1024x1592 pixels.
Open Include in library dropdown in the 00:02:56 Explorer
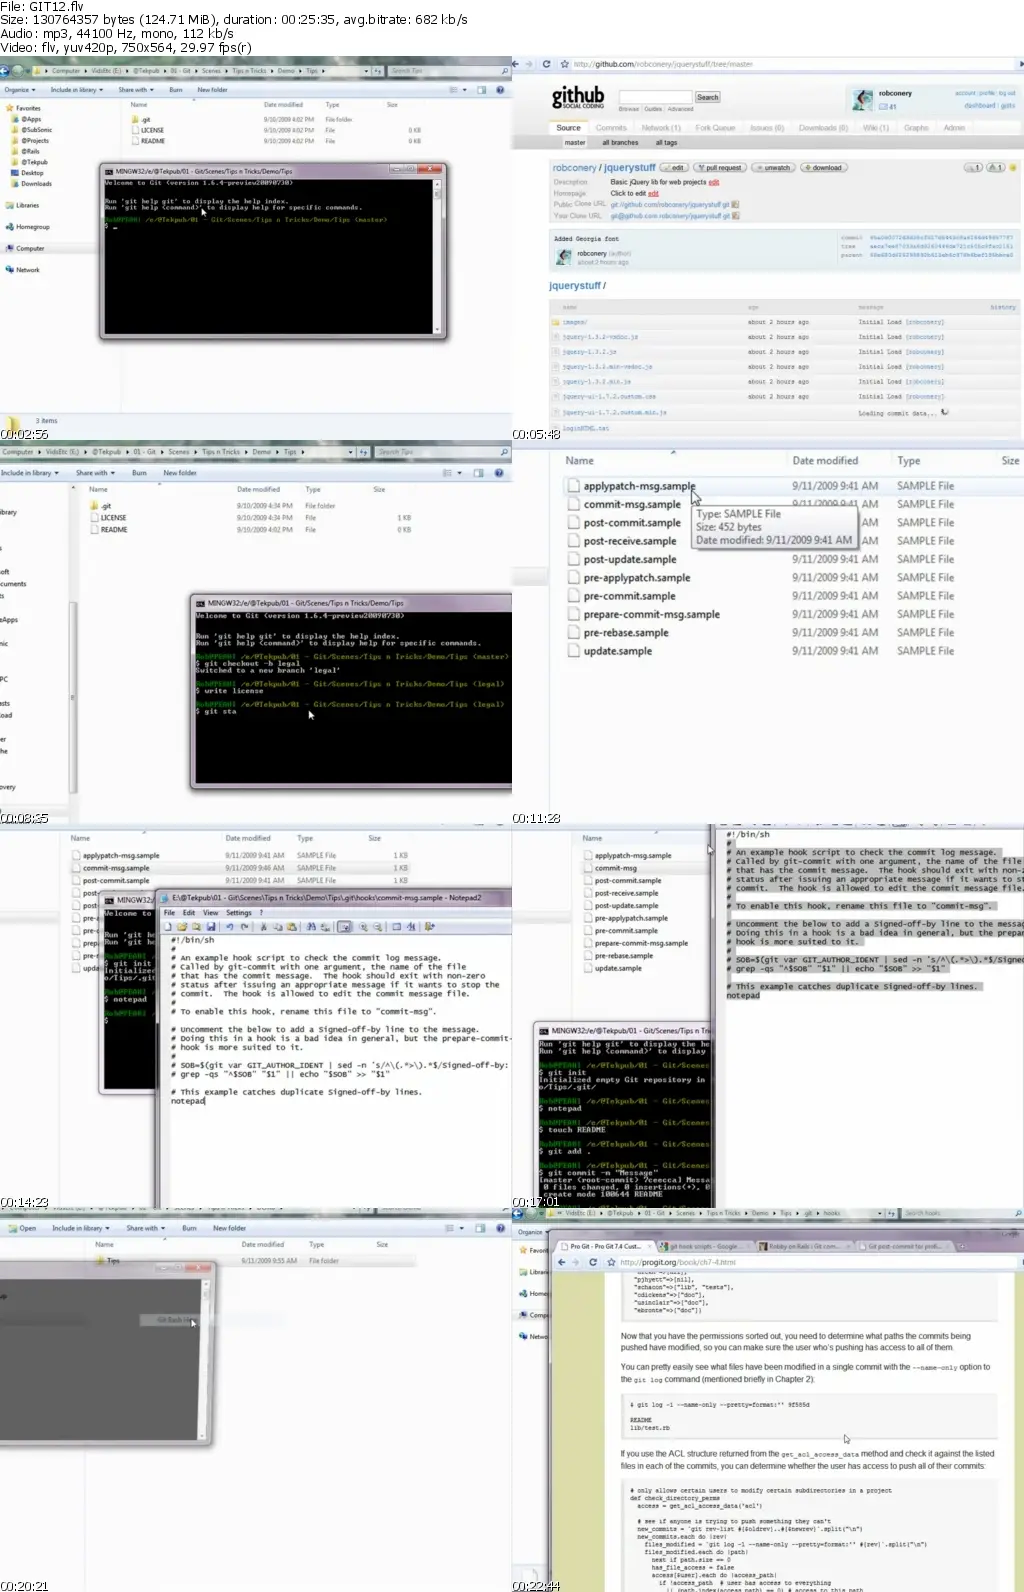point(77,90)
